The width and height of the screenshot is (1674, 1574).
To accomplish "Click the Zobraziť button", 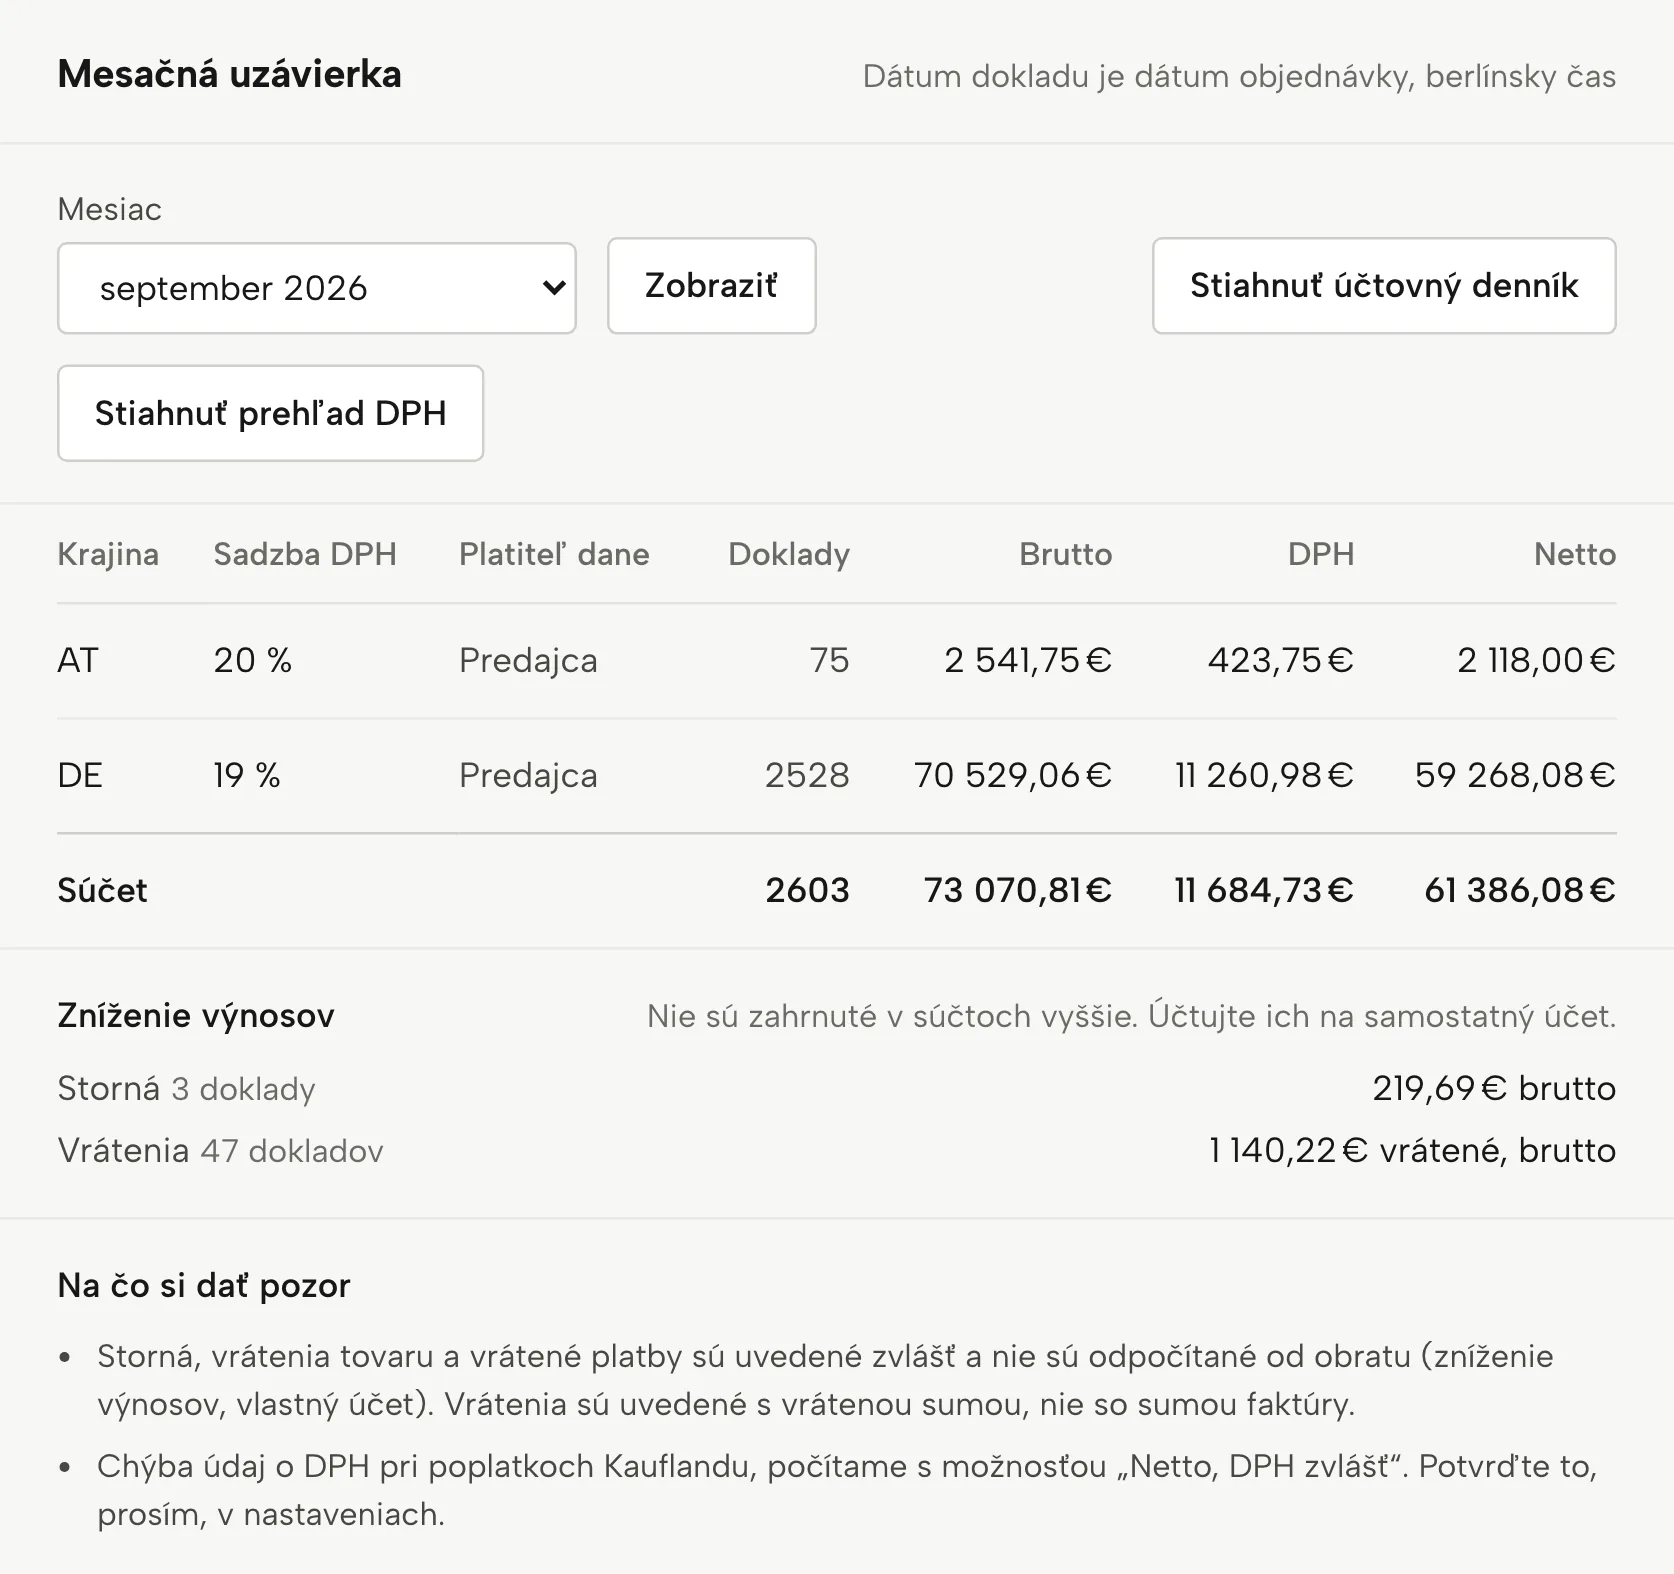I will 711,286.
